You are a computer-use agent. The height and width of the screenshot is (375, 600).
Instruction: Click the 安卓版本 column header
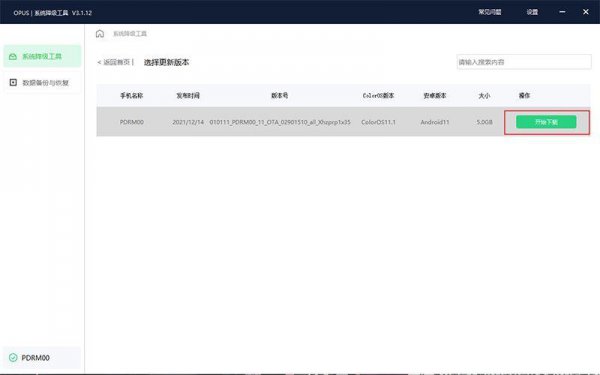click(435, 96)
